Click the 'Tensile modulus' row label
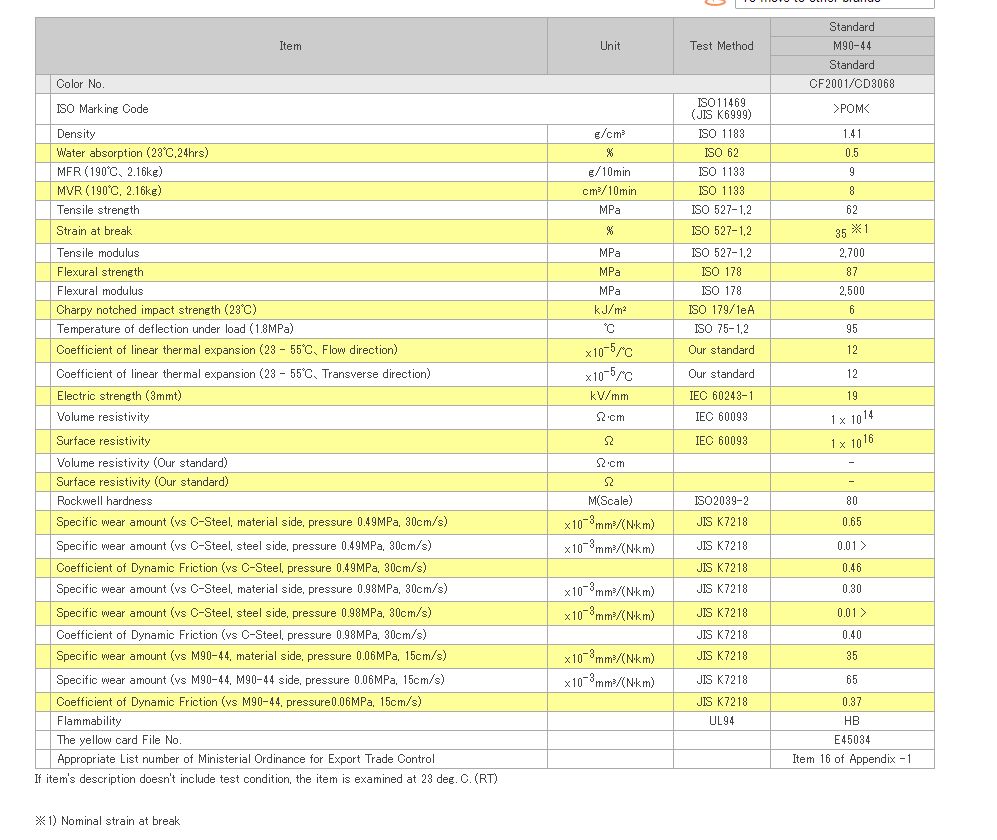This screenshot has width=997, height=840. point(98,253)
